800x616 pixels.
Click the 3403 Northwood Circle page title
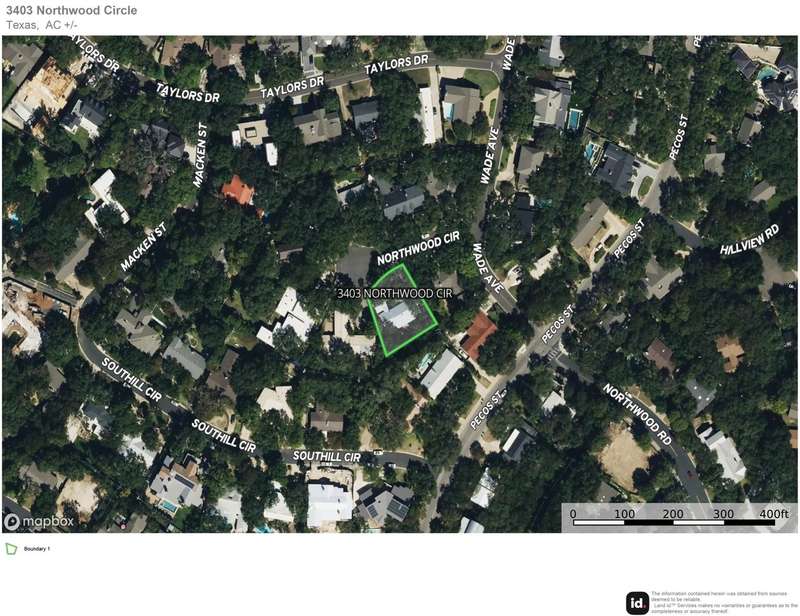pos(71,11)
